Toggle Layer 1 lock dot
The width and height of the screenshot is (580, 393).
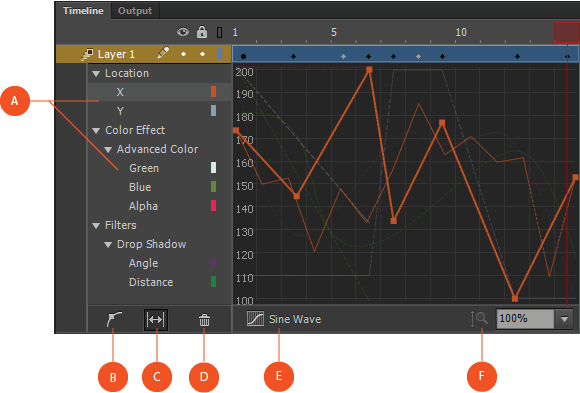[202, 54]
